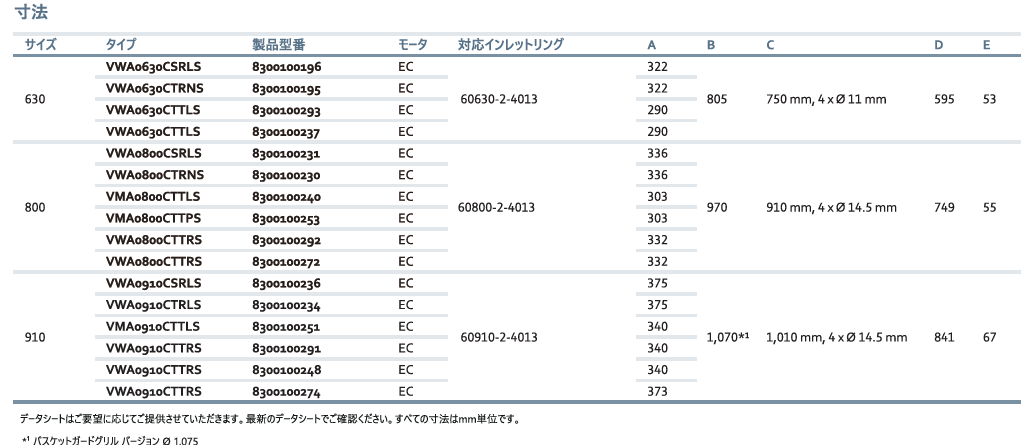Click inlet ring 60630-2-4013
Viewport: 1035px width, 445px height.
click(x=499, y=100)
